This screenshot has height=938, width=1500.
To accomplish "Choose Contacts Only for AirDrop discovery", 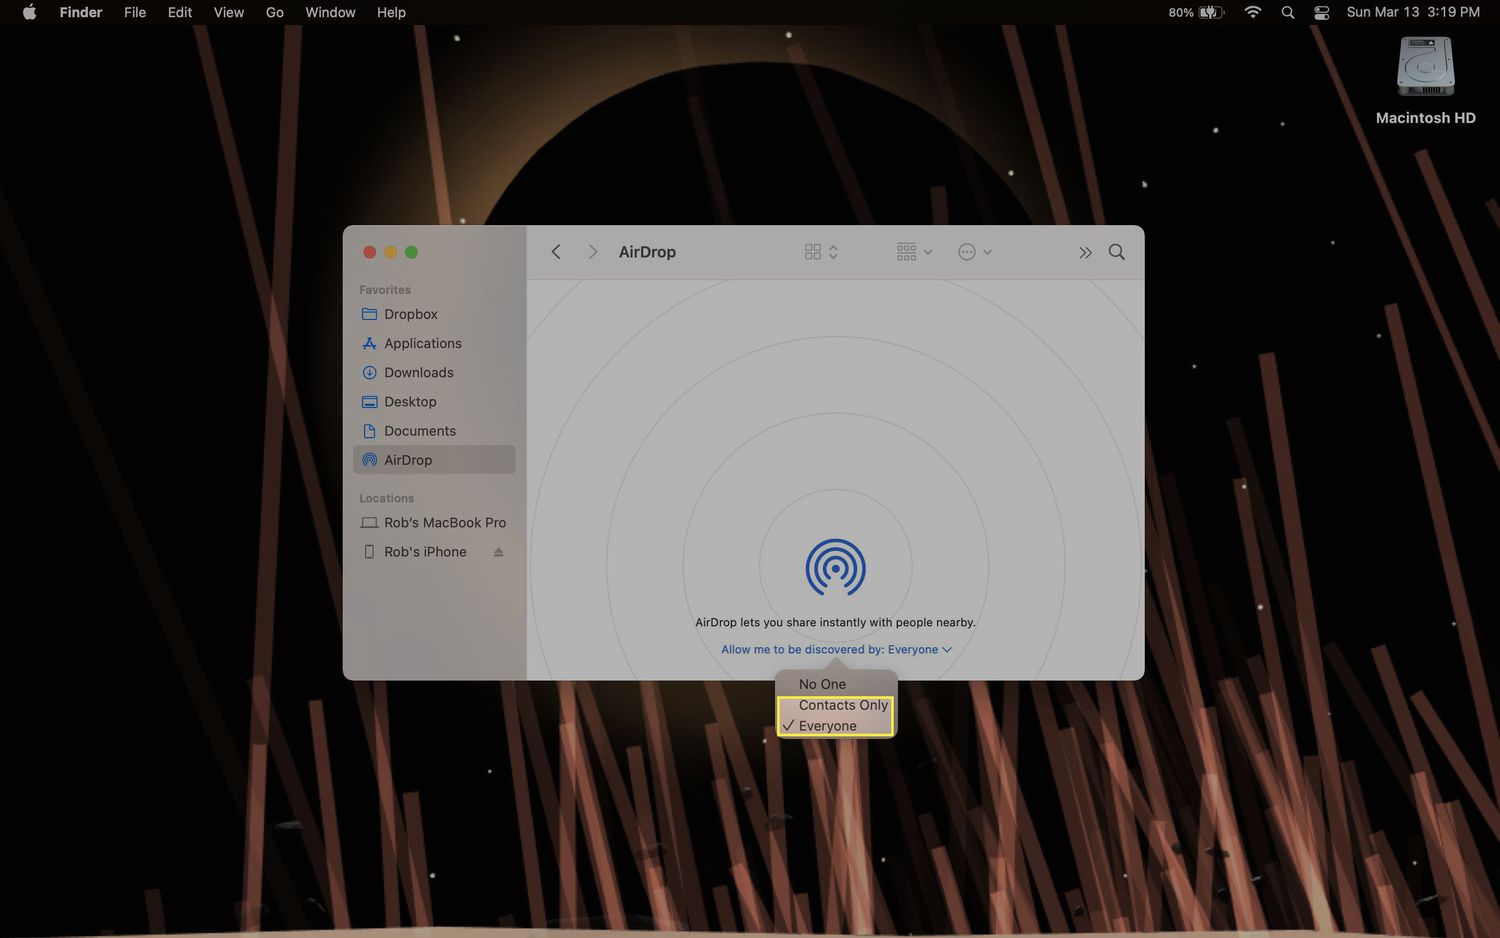I will coord(842,705).
